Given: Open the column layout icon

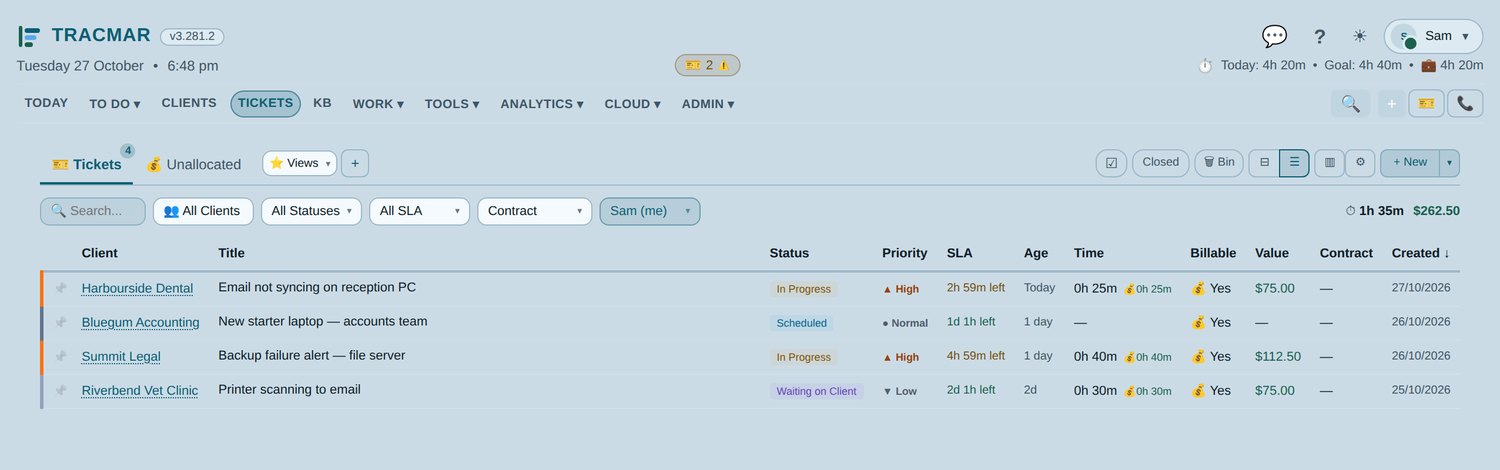Looking at the screenshot, I should 1329,162.
